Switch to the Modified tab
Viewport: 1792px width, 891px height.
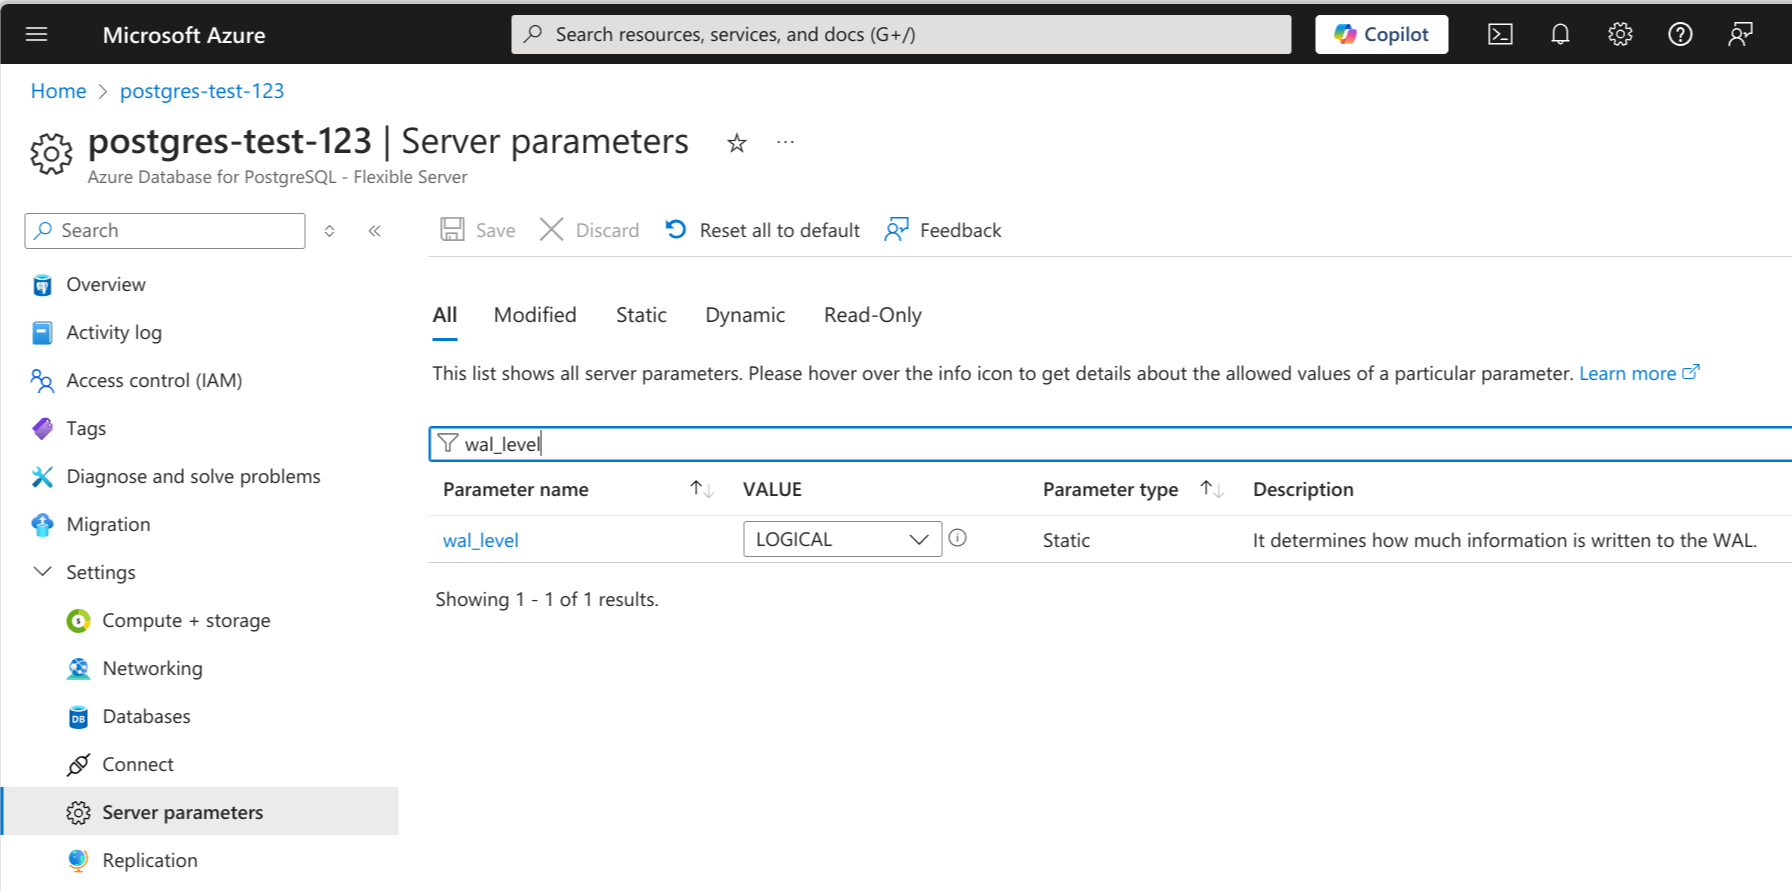click(535, 315)
